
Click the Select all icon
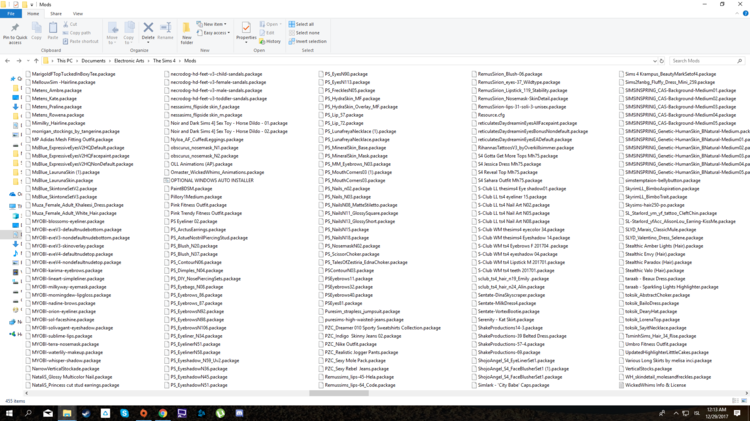tap(291, 24)
